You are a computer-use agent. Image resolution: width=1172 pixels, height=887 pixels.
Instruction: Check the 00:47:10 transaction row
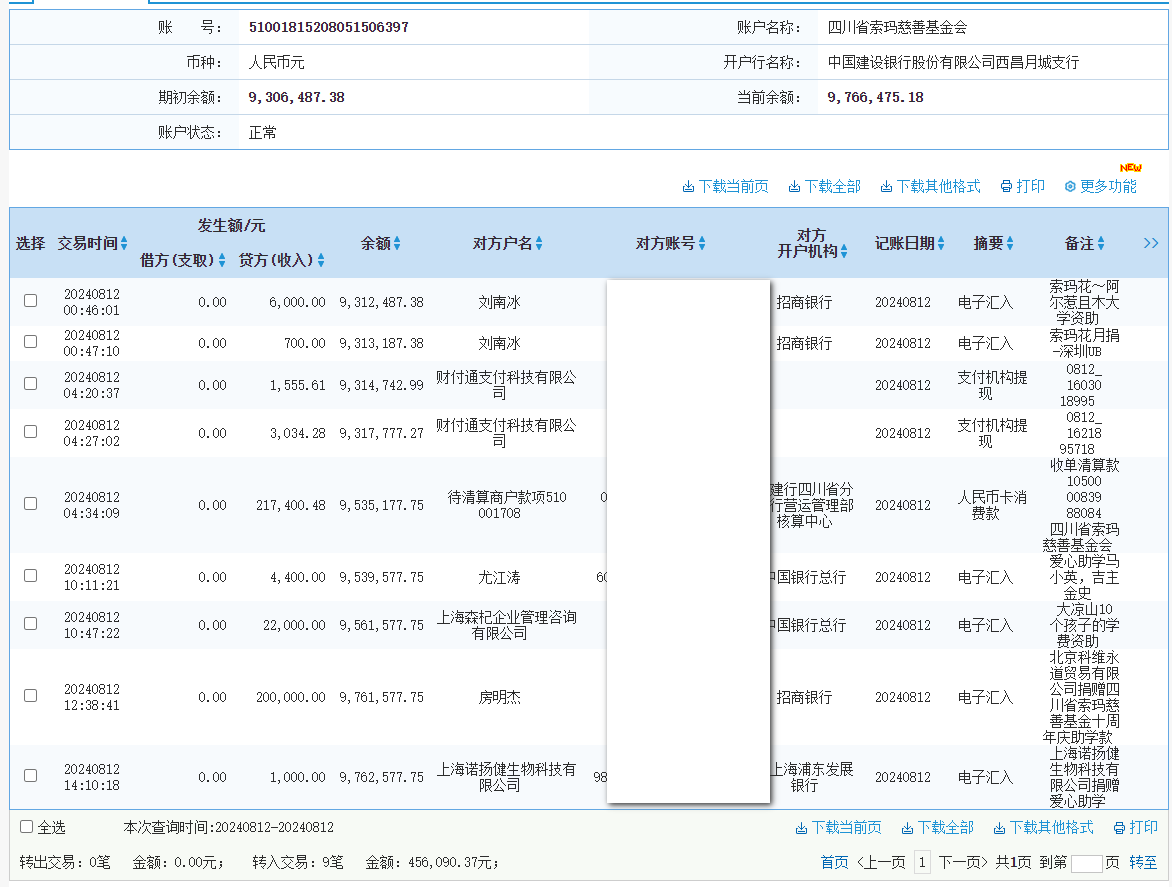(x=31, y=341)
